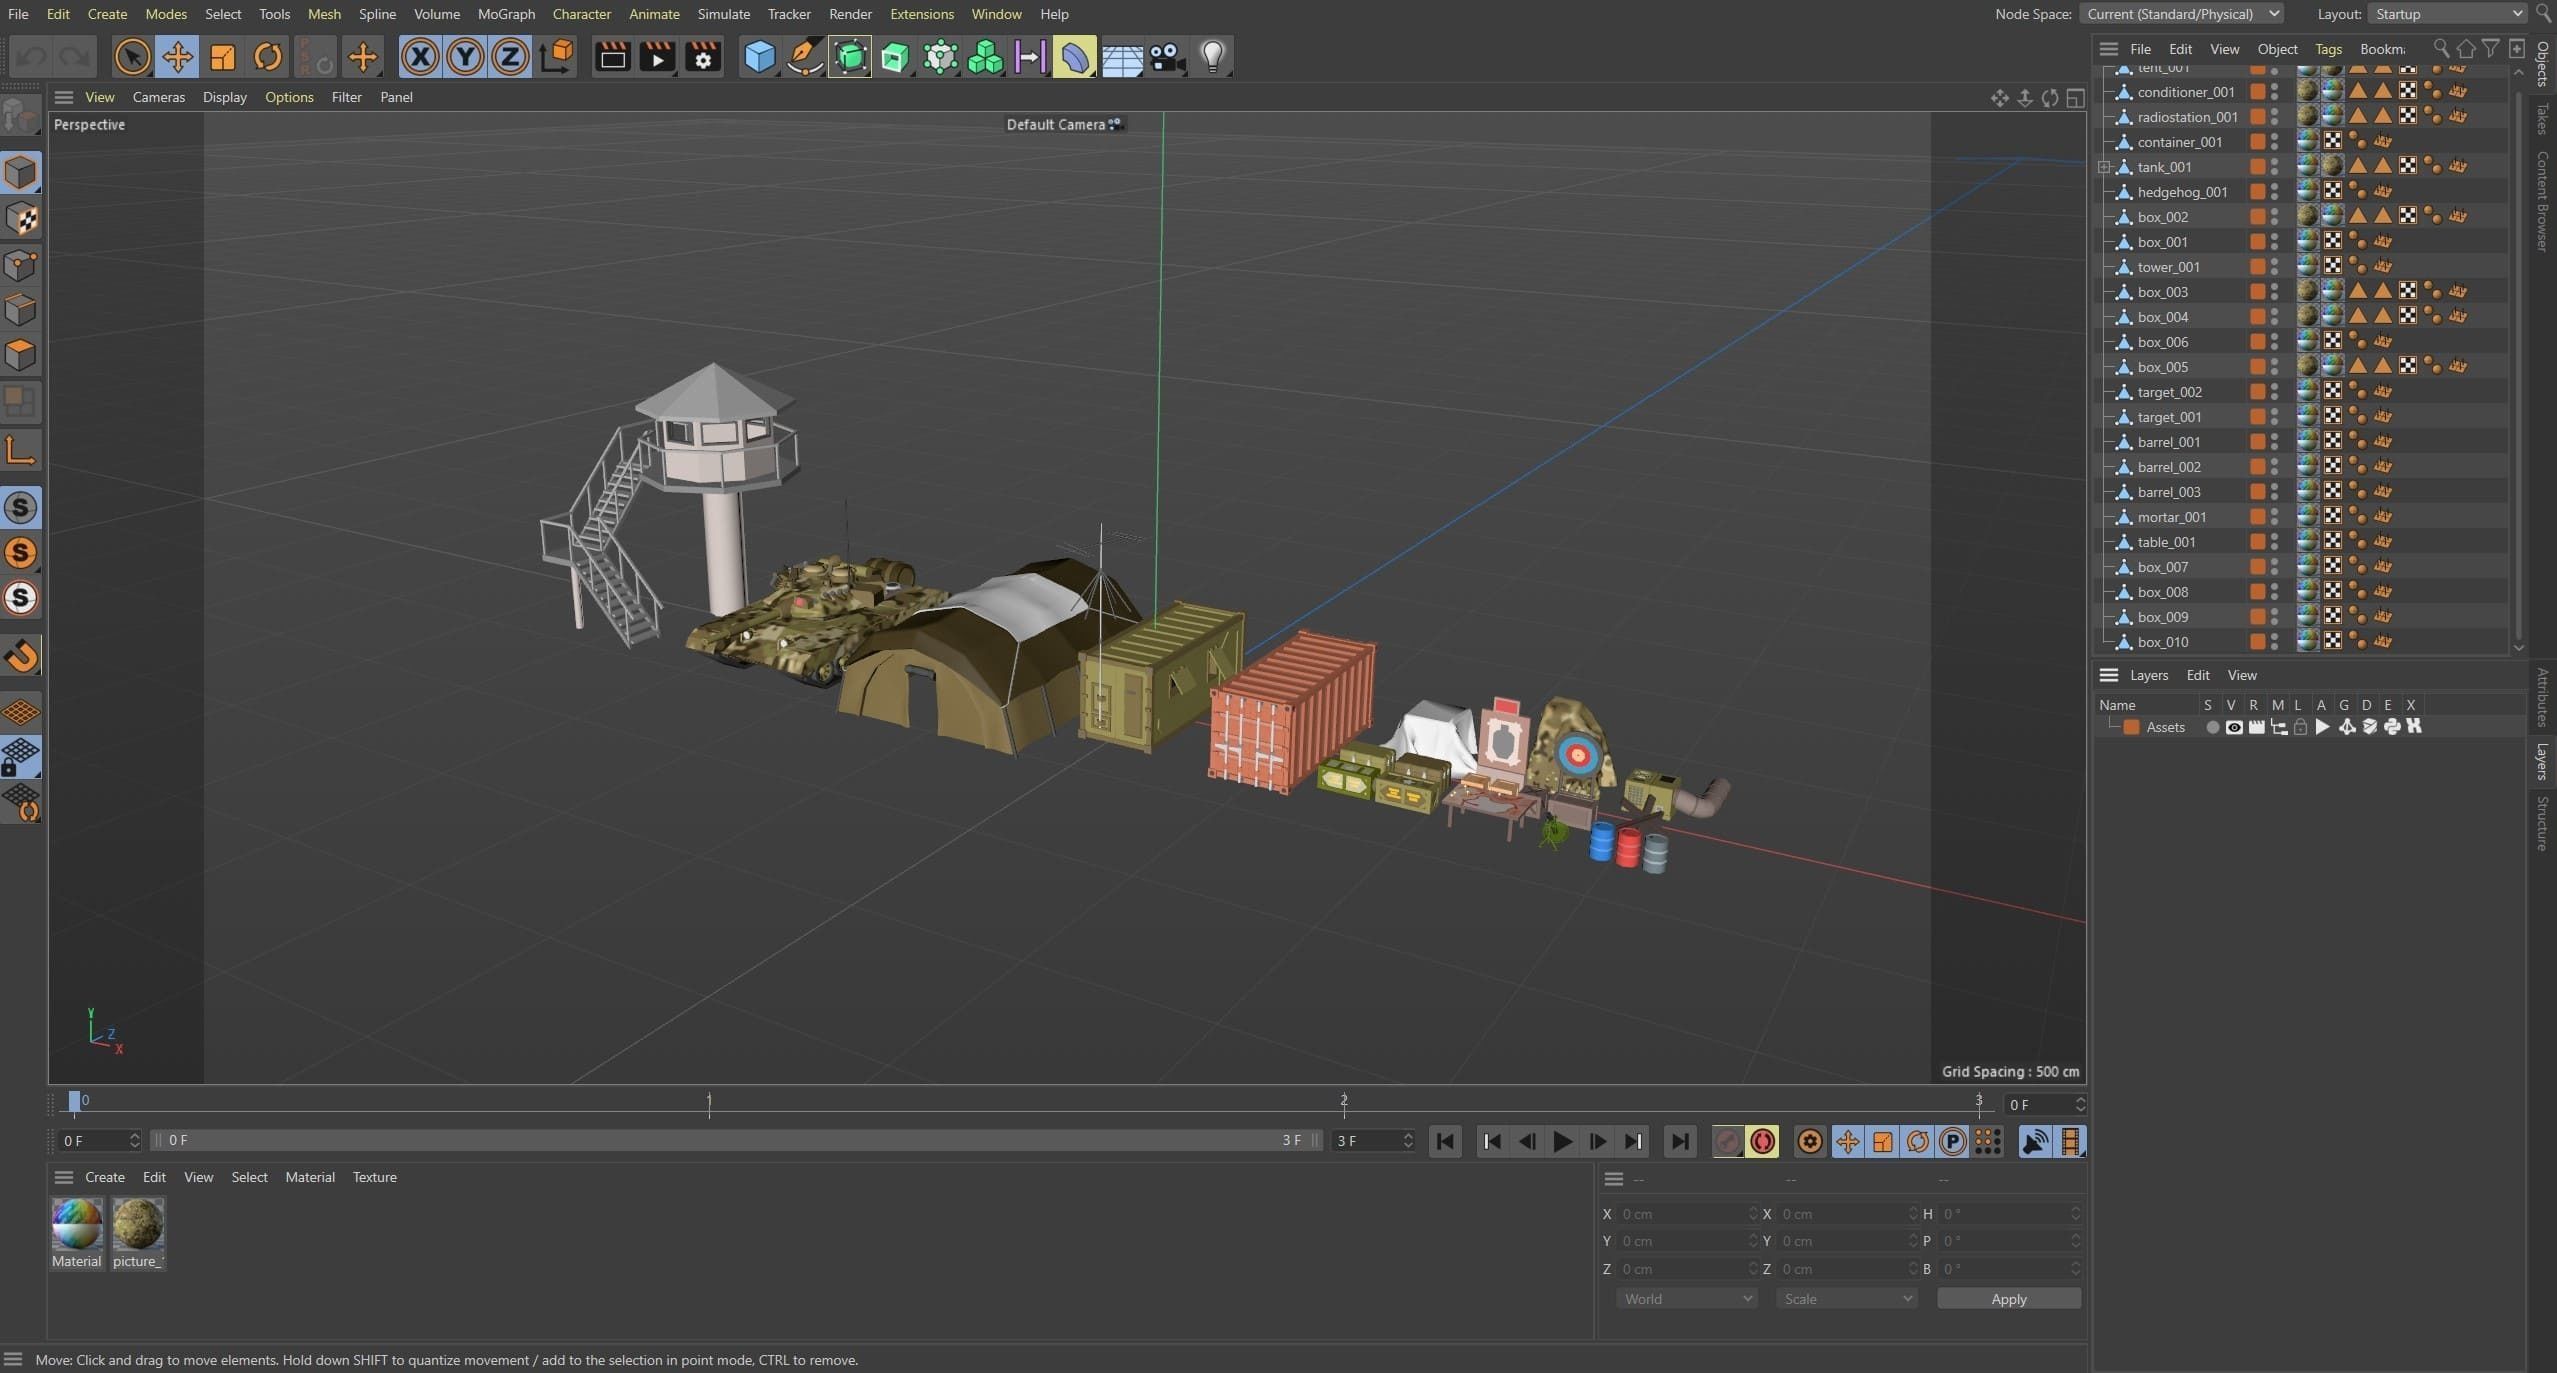Click tower_001 layer color swatch
The image size is (2557, 1373).
tap(2257, 267)
